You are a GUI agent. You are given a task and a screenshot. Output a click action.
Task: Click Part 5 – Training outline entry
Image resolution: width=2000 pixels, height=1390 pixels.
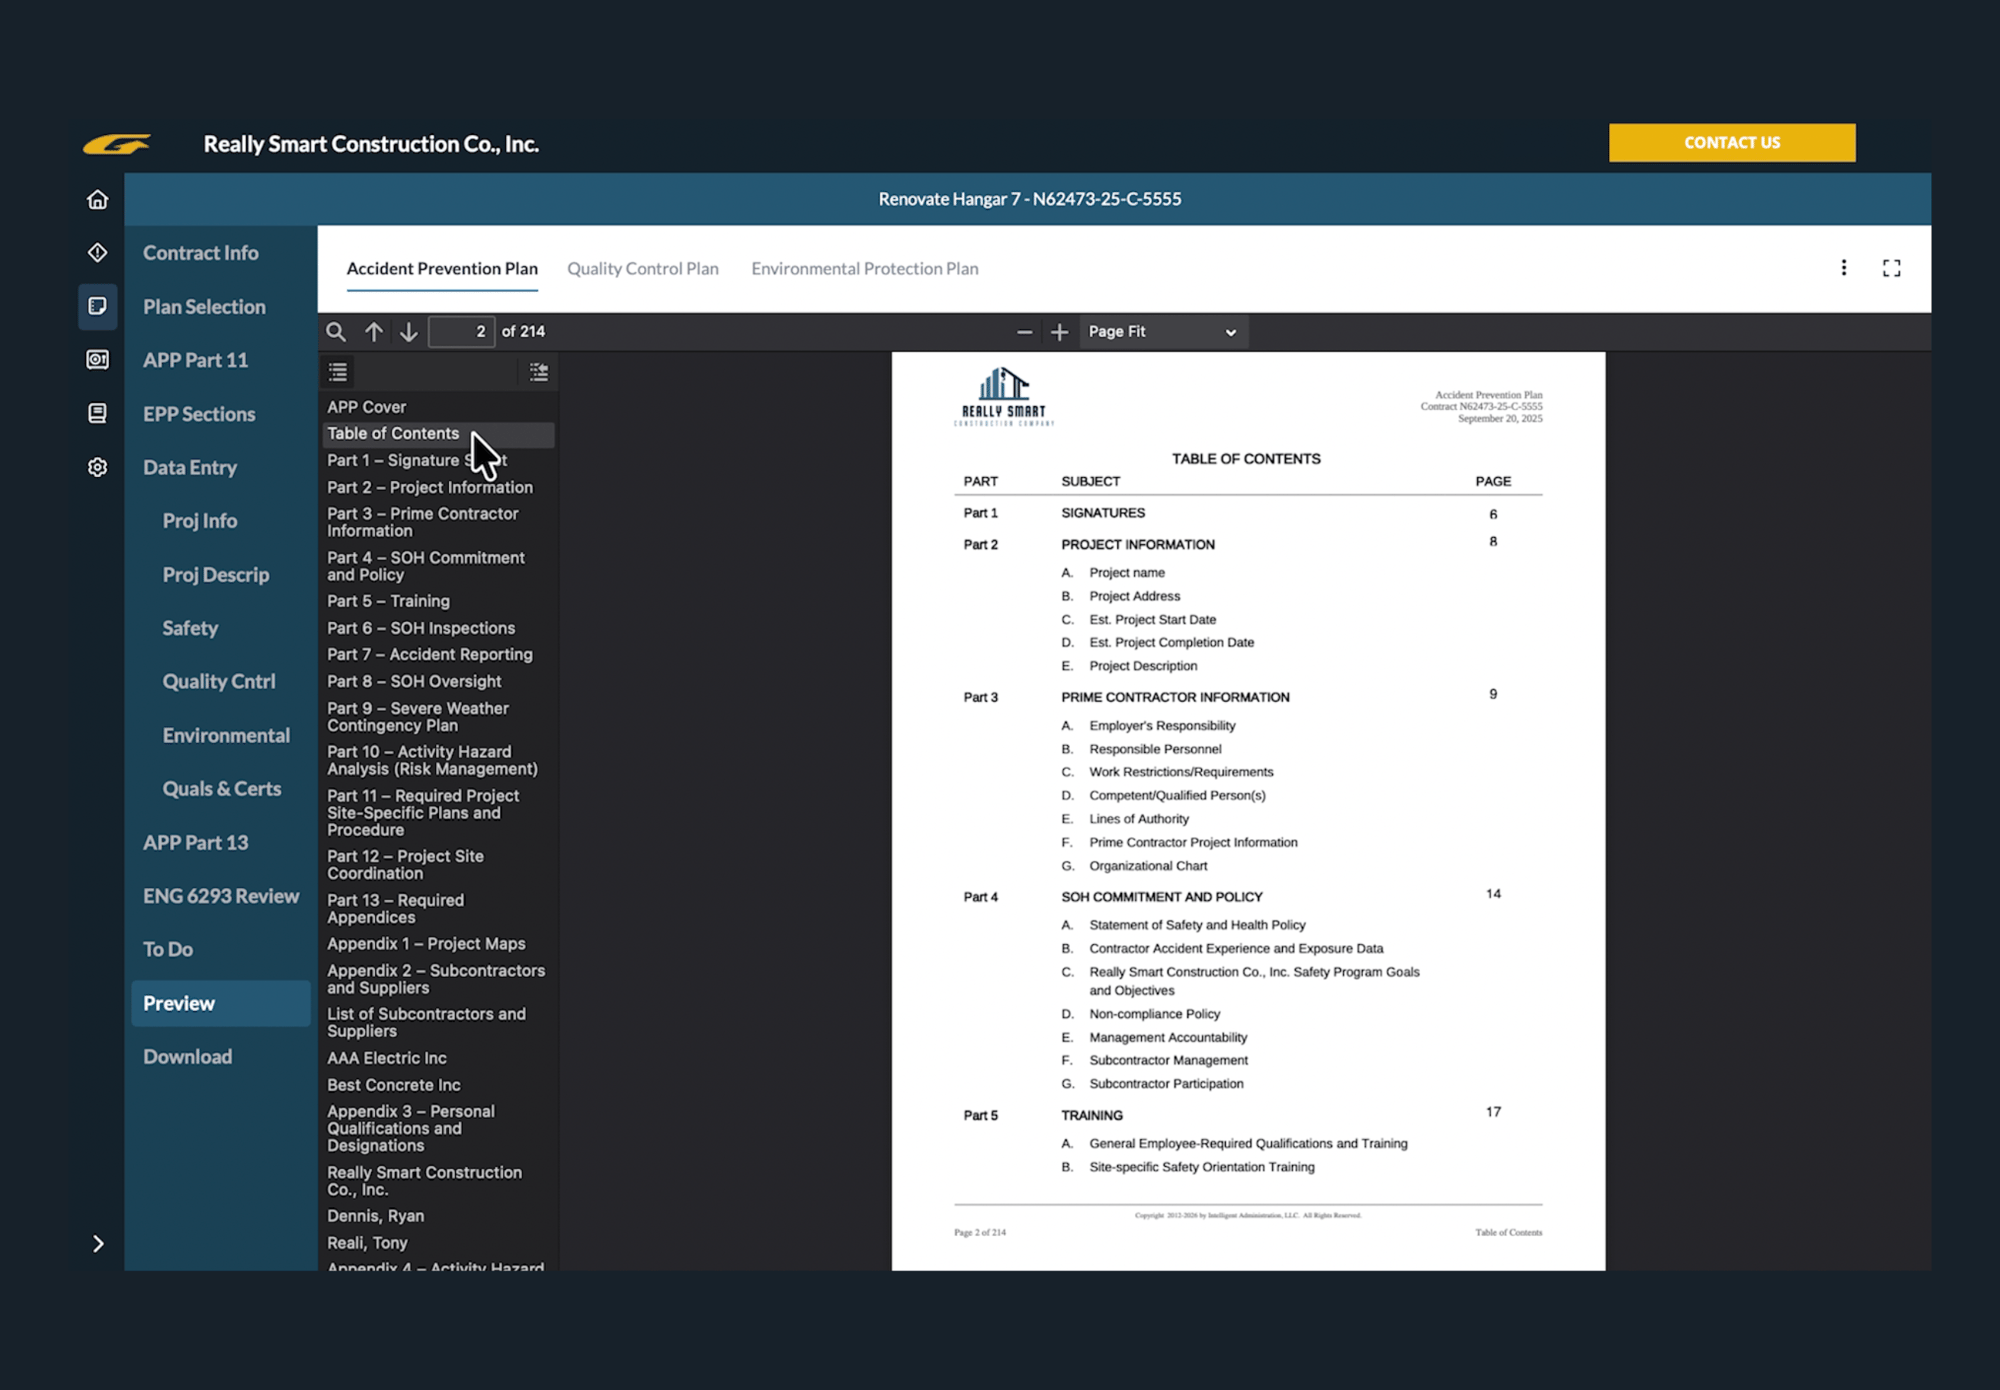[x=388, y=601]
